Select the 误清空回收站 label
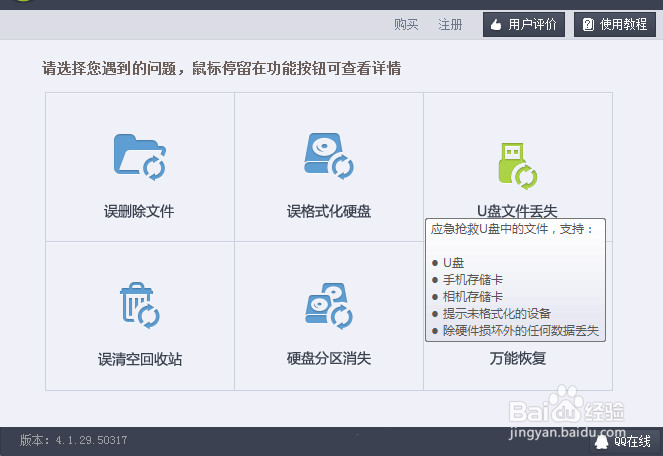 tap(140, 359)
